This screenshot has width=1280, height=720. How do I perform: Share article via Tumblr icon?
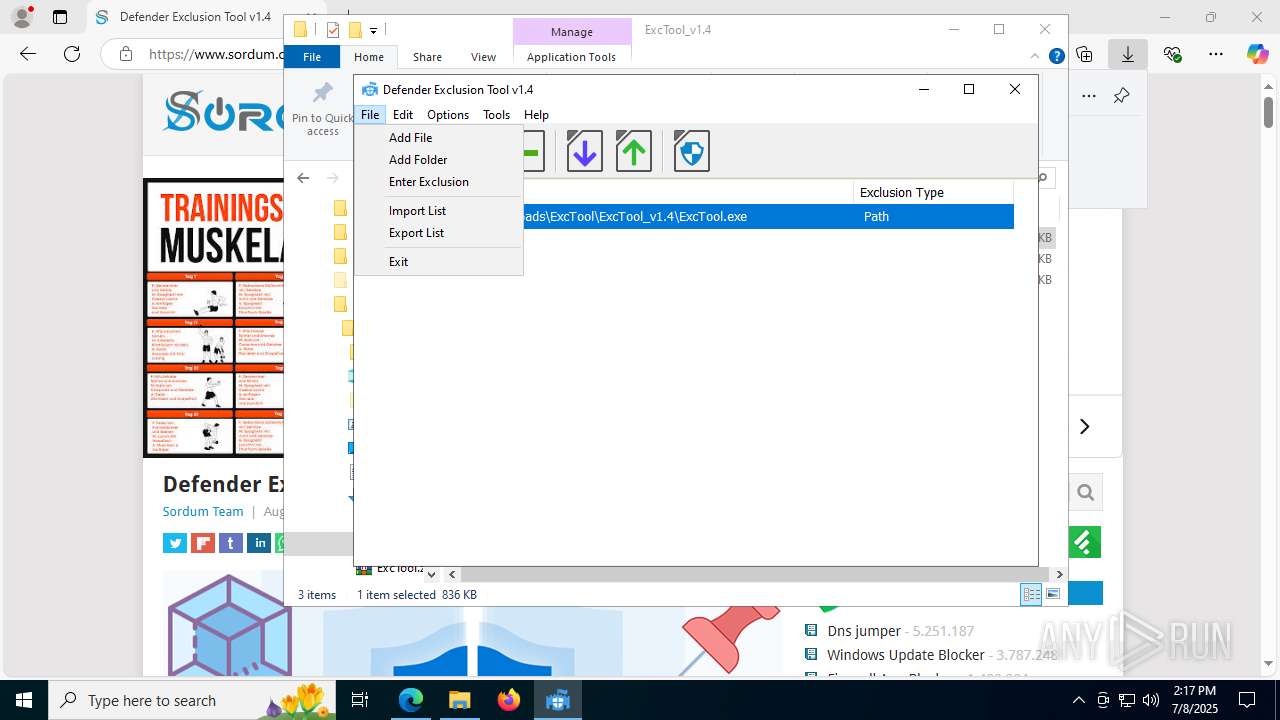pos(231,543)
